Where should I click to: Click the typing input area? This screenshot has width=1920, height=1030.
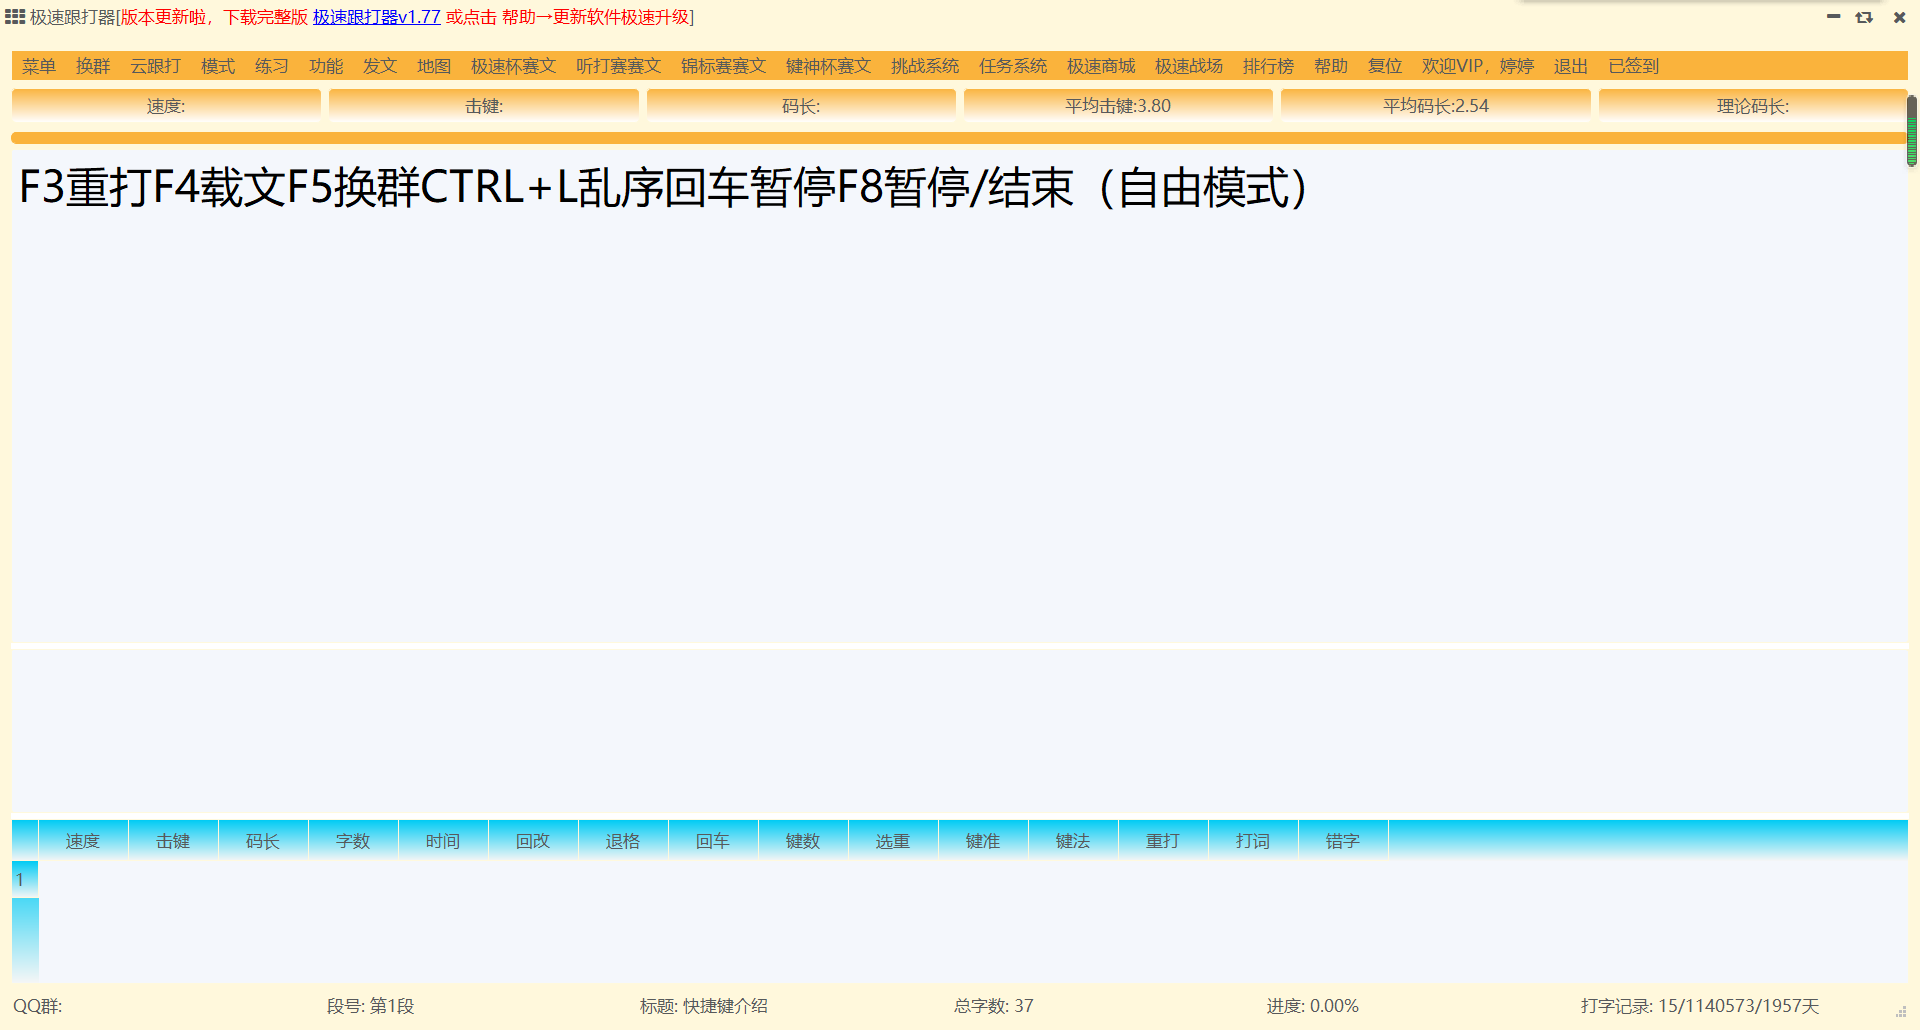tap(959, 732)
